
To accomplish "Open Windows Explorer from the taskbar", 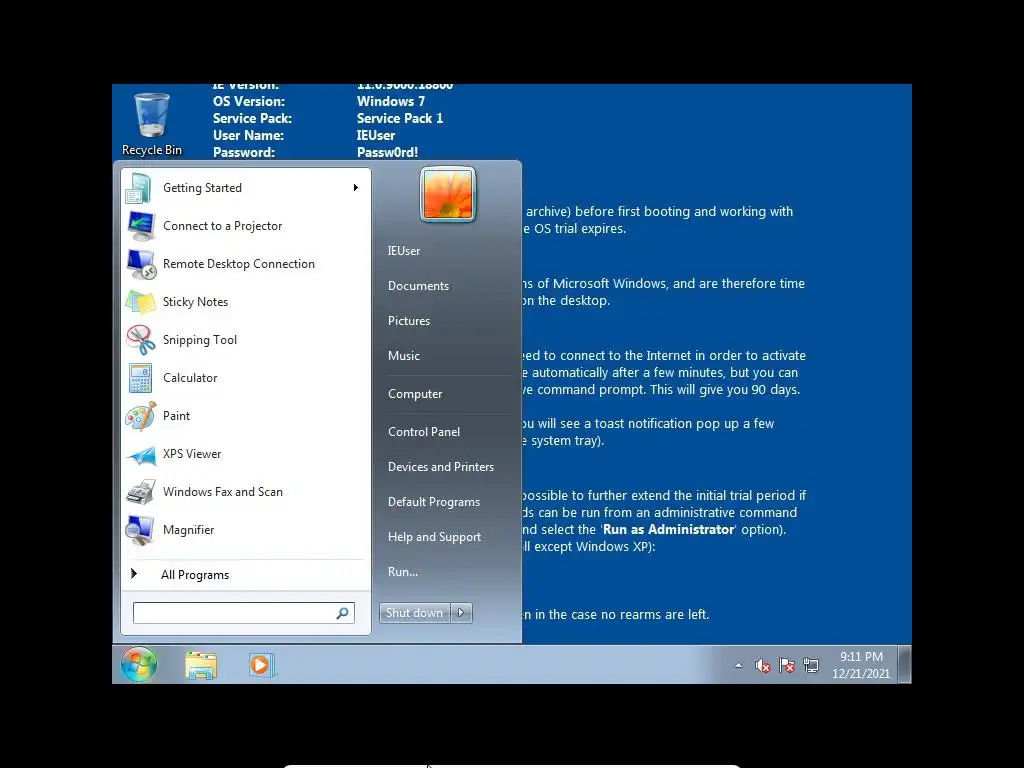I will [x=200, y=665].
